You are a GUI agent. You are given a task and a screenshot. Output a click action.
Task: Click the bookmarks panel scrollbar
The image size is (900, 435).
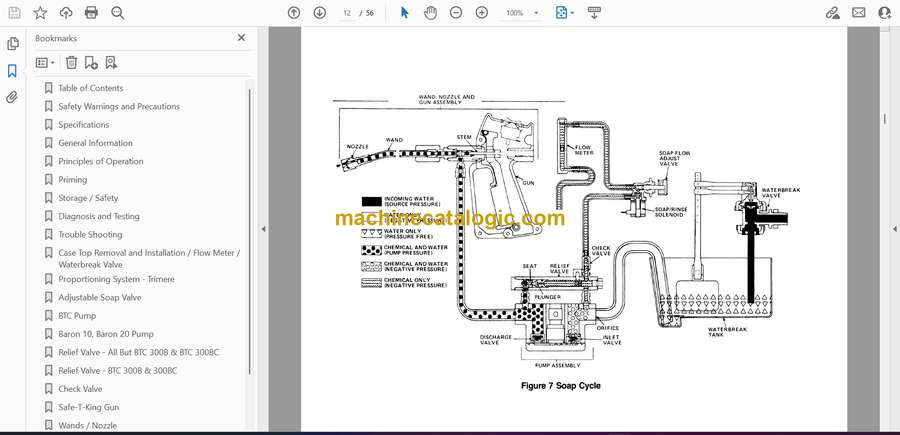pyautogui.click(x=250, y=231)
